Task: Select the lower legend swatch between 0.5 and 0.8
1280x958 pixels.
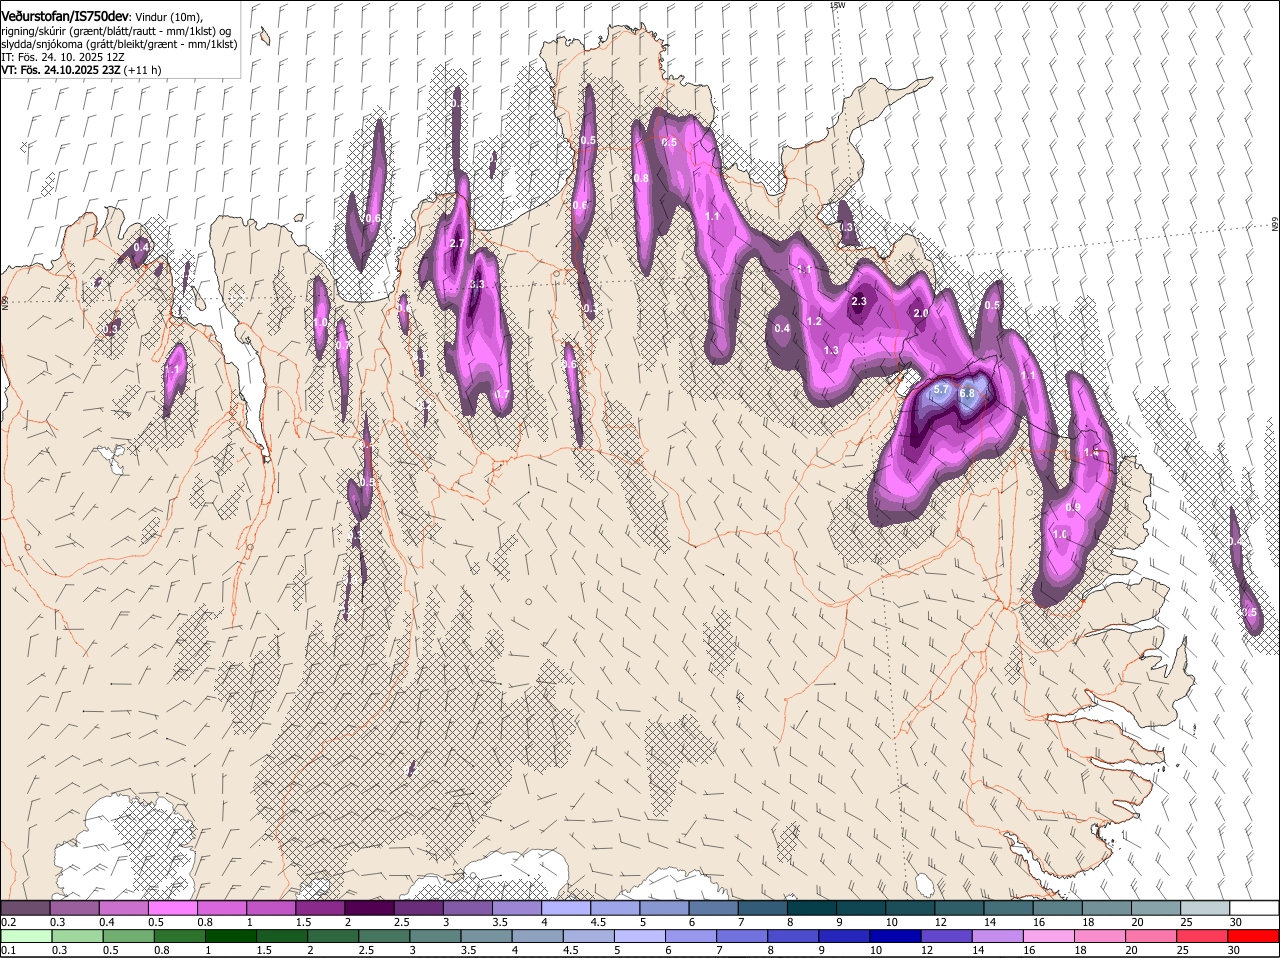Action: coord(128,936)
